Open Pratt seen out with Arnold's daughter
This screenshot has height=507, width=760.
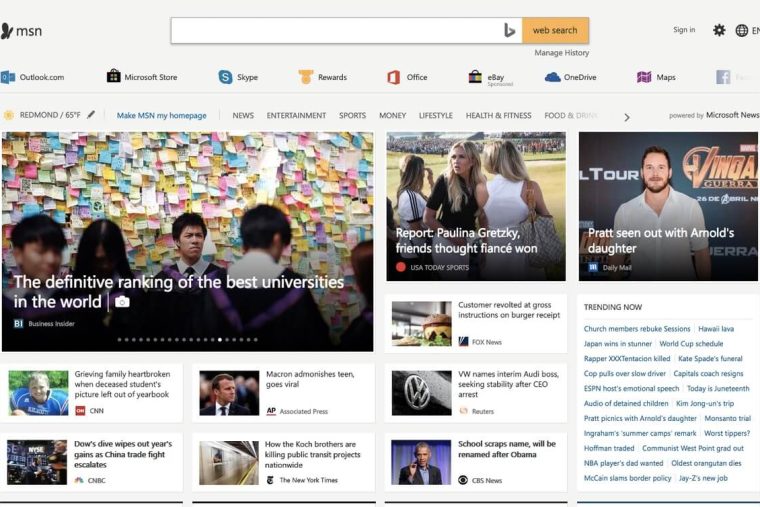[x=668, y=206]
